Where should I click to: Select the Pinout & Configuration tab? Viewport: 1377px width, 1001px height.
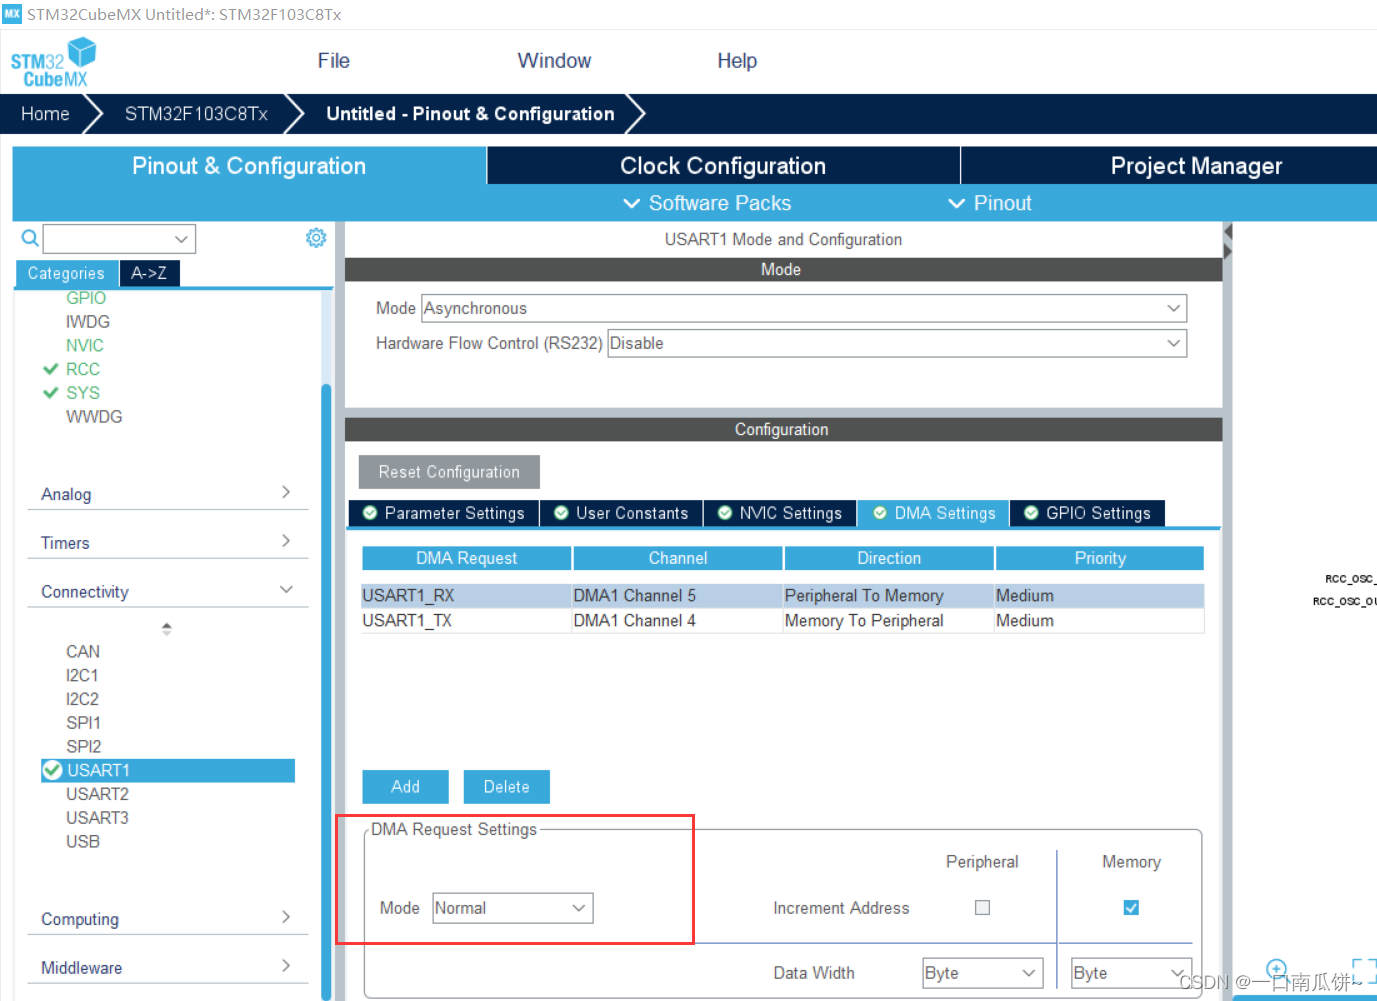click(249, 166)
